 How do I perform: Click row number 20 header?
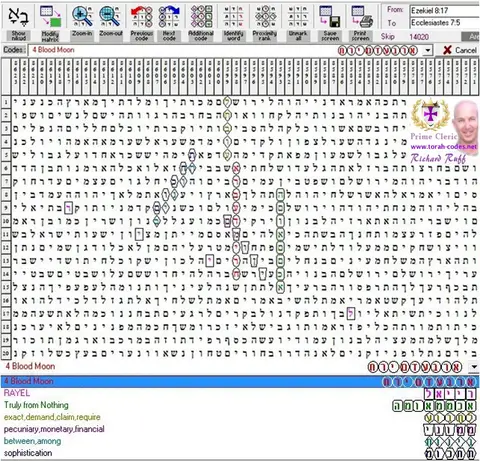(6, 353)
